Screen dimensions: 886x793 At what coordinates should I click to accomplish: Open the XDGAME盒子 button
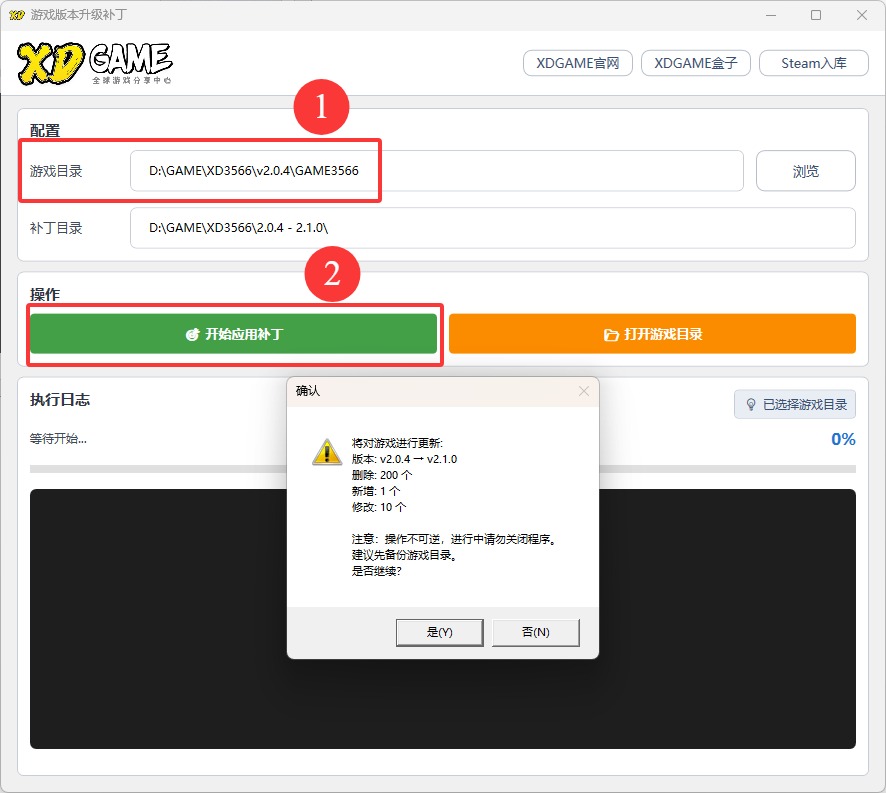[695, 63]
